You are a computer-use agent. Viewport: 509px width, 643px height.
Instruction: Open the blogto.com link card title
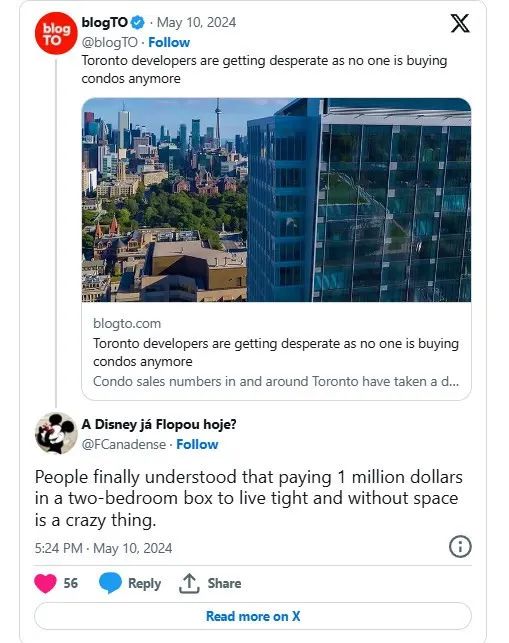pos(276,352)
